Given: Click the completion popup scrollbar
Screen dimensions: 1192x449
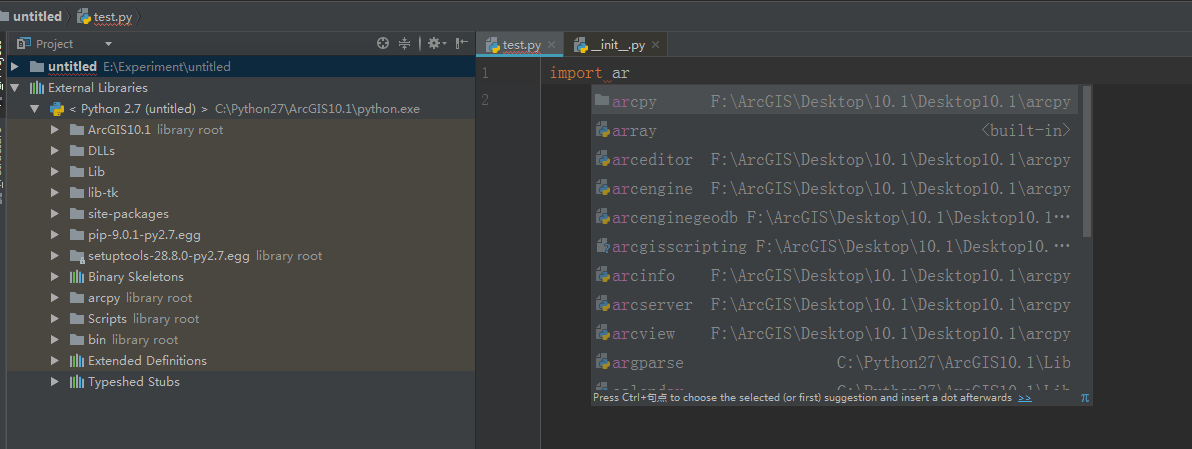Looking at the screenshot, I should coord(1086,160).
